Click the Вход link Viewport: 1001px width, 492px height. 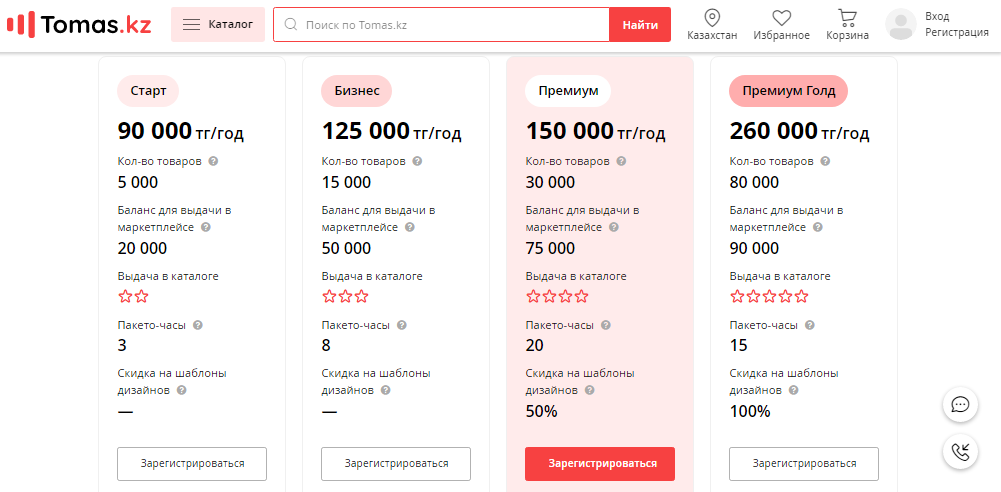coord(937,17)
